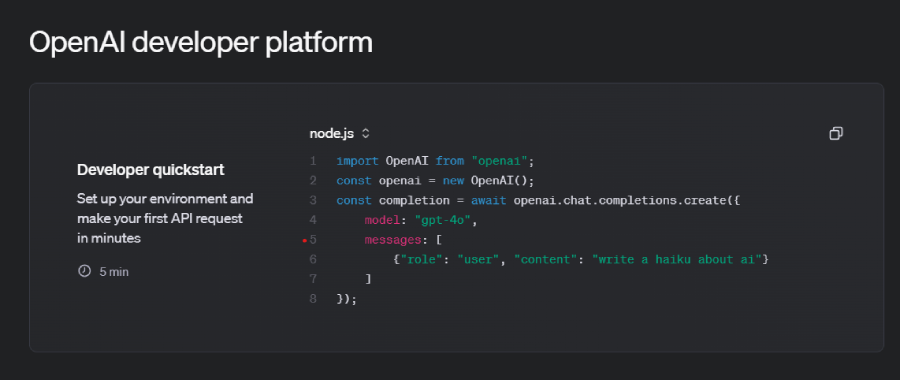
Task: Click the import OpenAI from "openai" line
Action: coord(435,161)
